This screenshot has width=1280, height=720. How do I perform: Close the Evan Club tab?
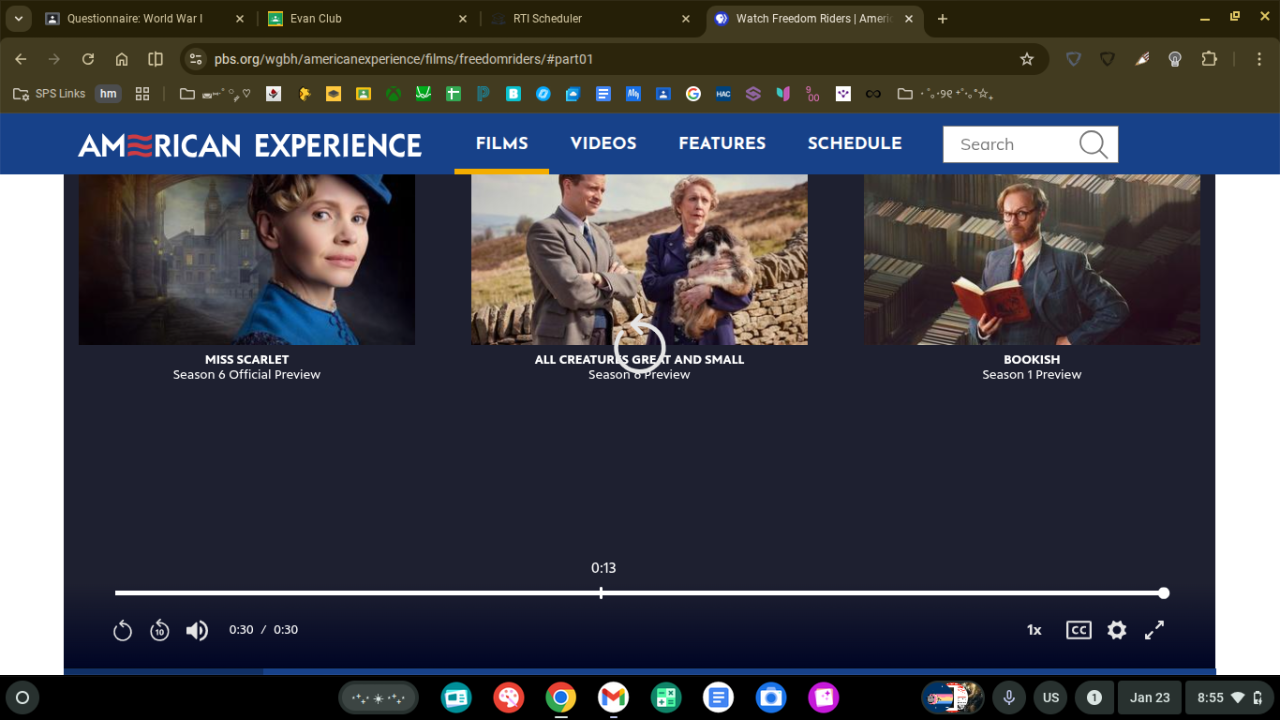[463, 19]
